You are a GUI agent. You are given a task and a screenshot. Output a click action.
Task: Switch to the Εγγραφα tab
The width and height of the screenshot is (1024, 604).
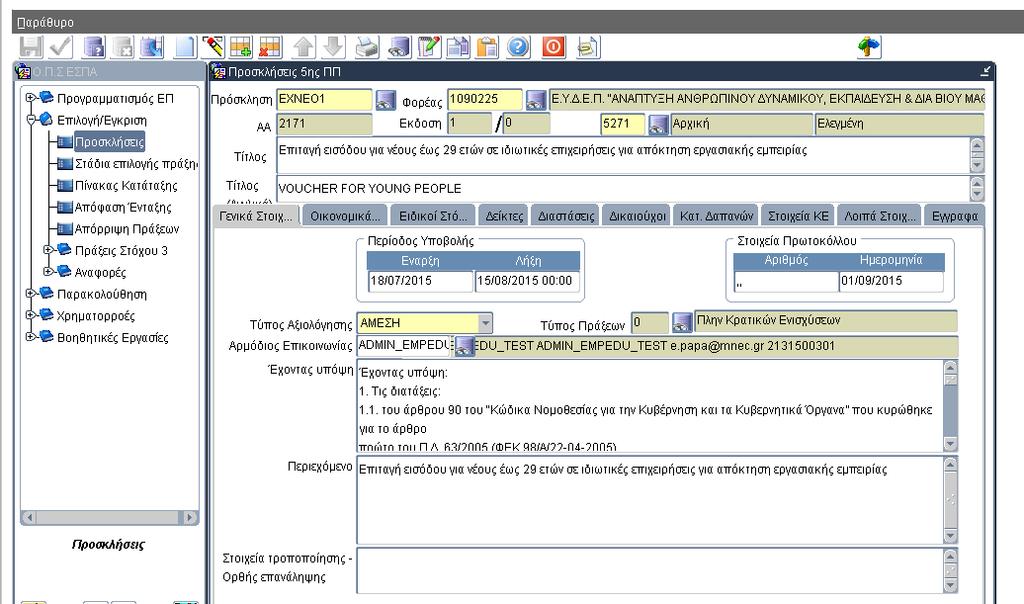[955, 216]
